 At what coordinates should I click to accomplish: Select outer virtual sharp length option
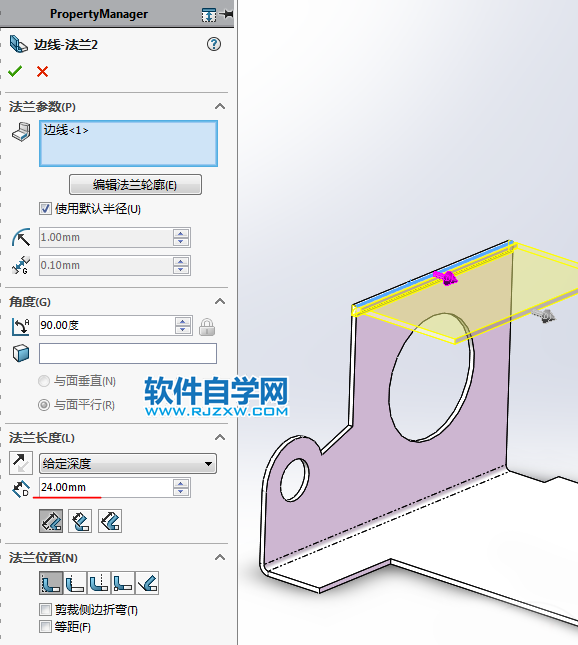[51, 521]
